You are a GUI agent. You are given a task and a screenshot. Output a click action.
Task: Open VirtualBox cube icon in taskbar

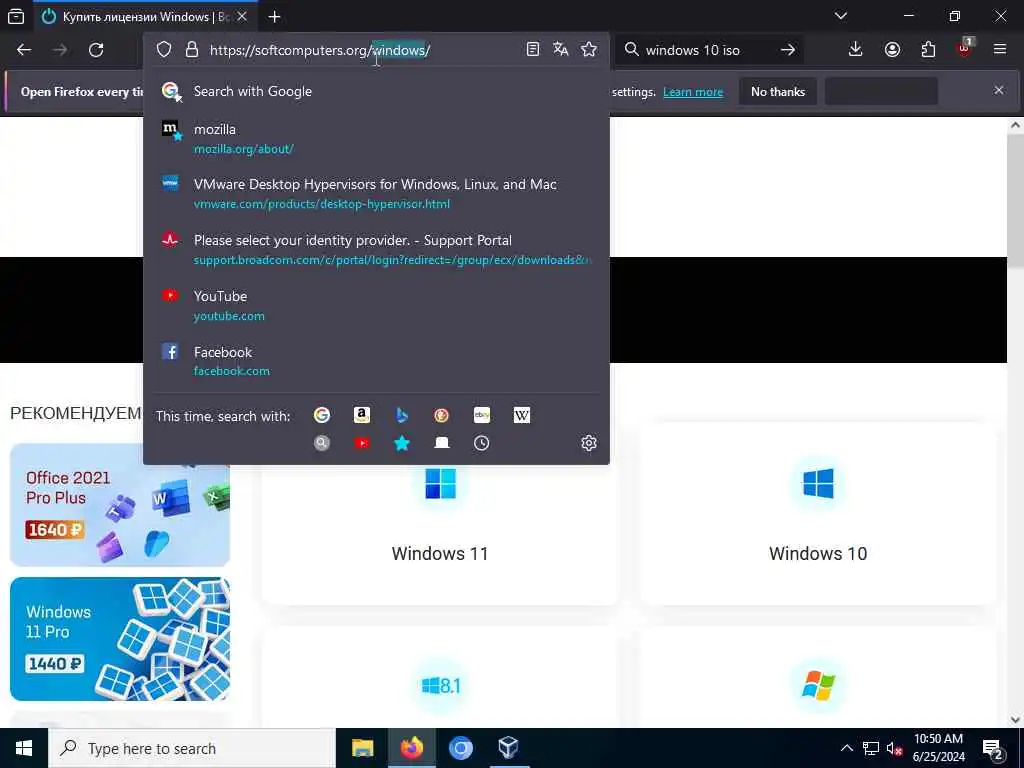[508, 748]
